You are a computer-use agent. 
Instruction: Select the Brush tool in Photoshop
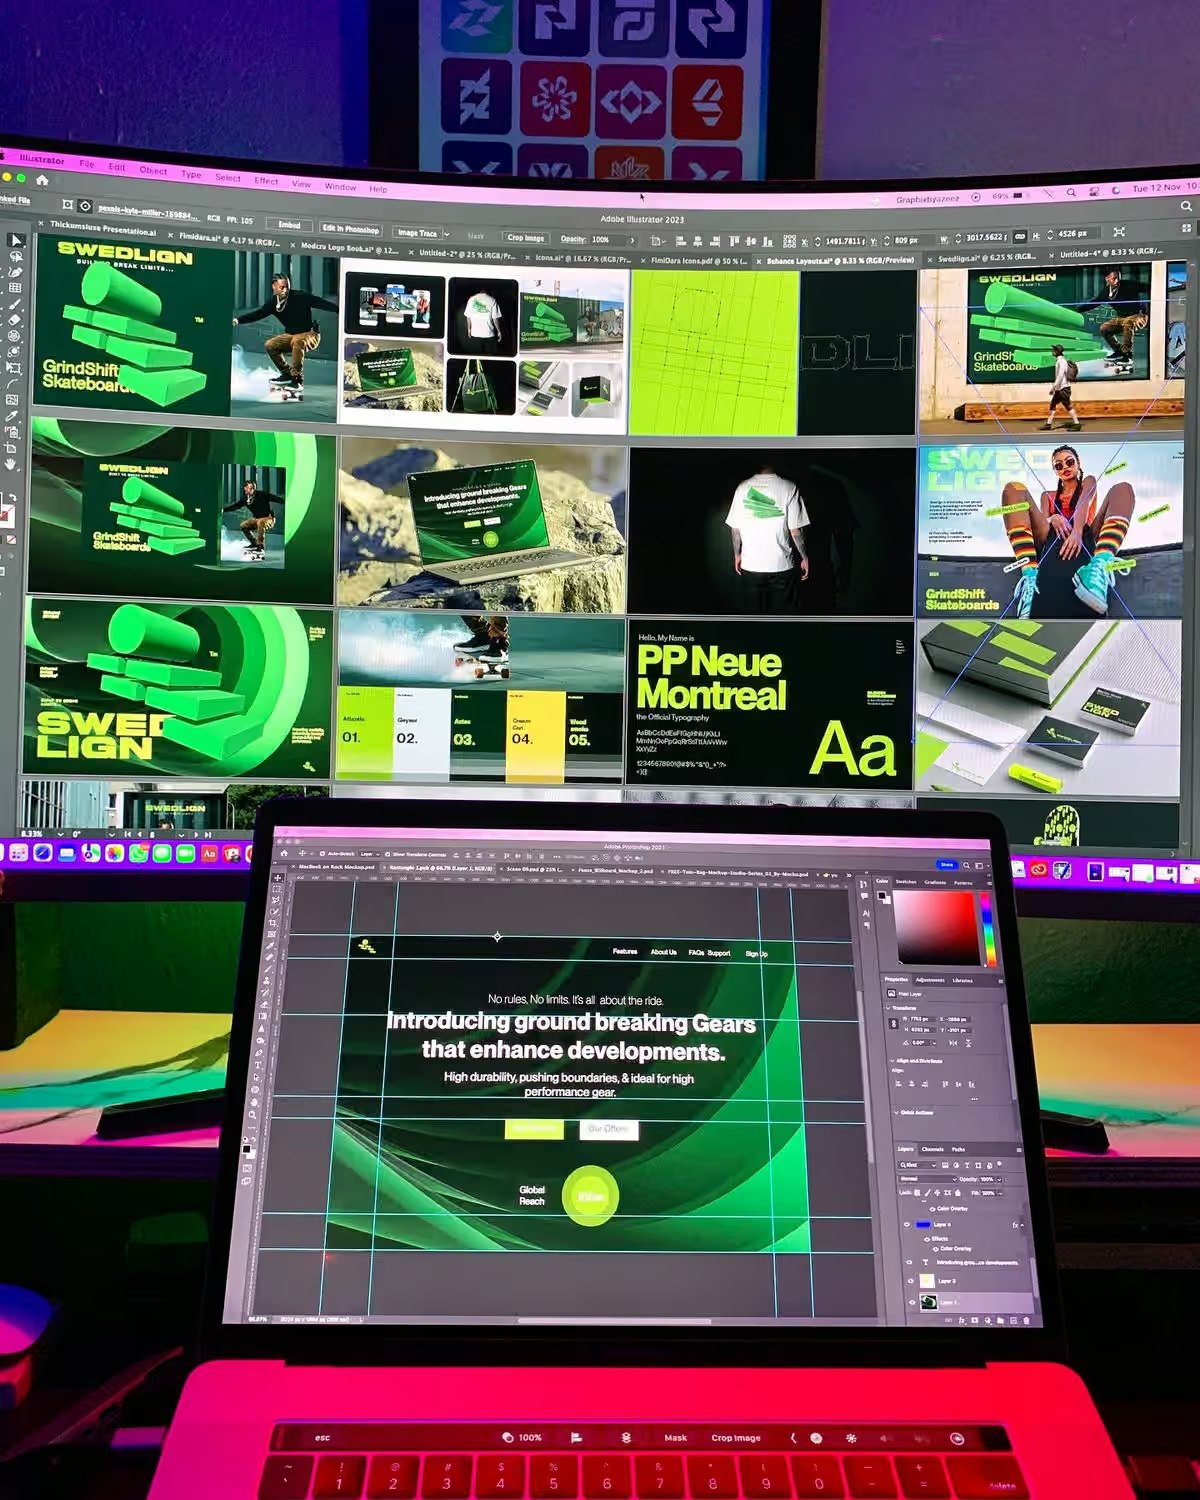click(268, 969)
